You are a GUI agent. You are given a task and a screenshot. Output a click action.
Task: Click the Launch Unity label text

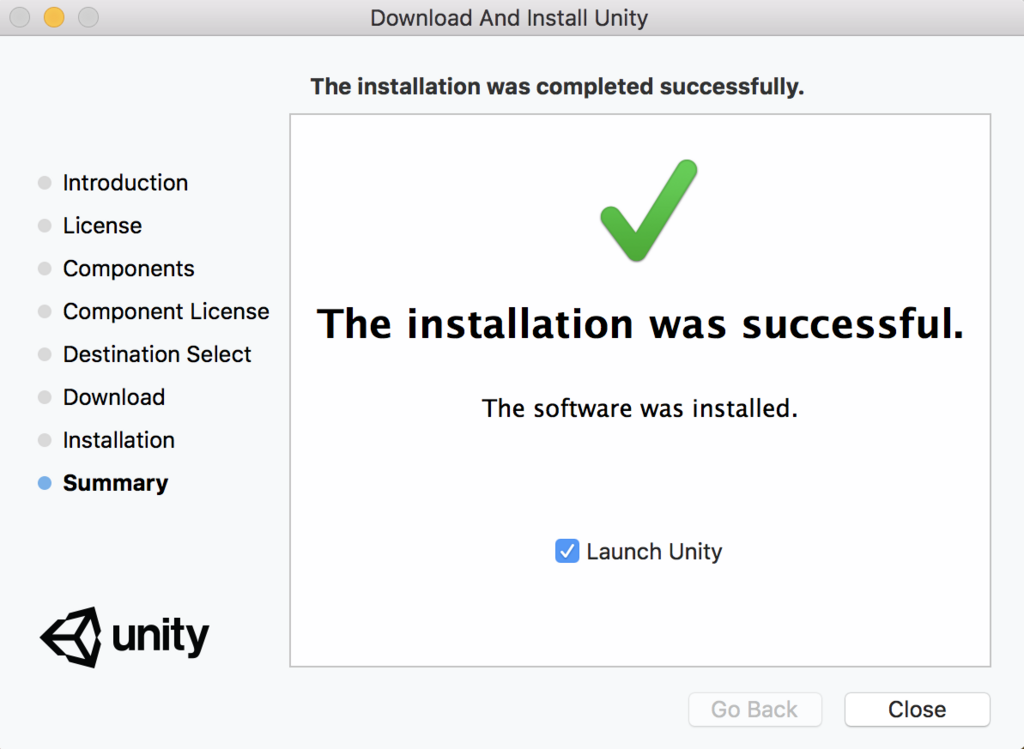[x=654, y=551]
